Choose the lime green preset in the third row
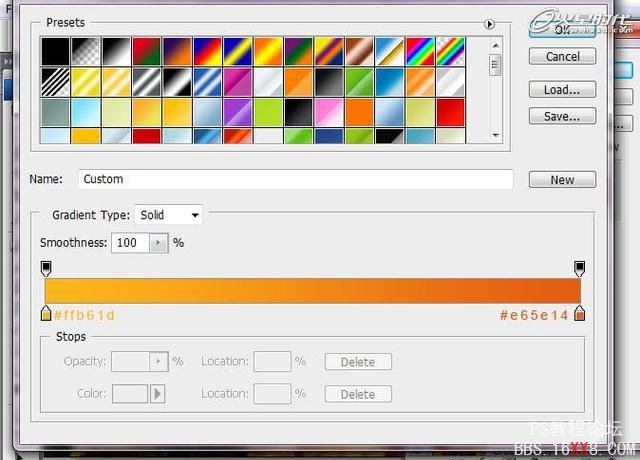 [268, 112]
